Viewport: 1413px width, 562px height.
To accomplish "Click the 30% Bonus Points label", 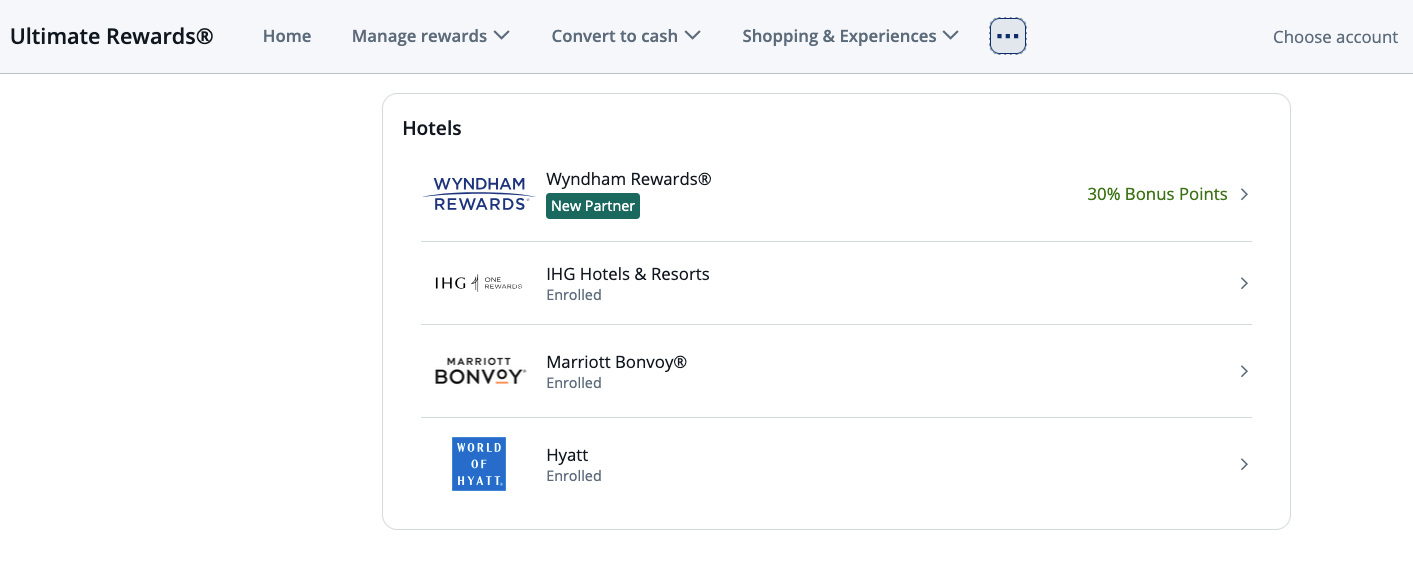I will 1157,194.
